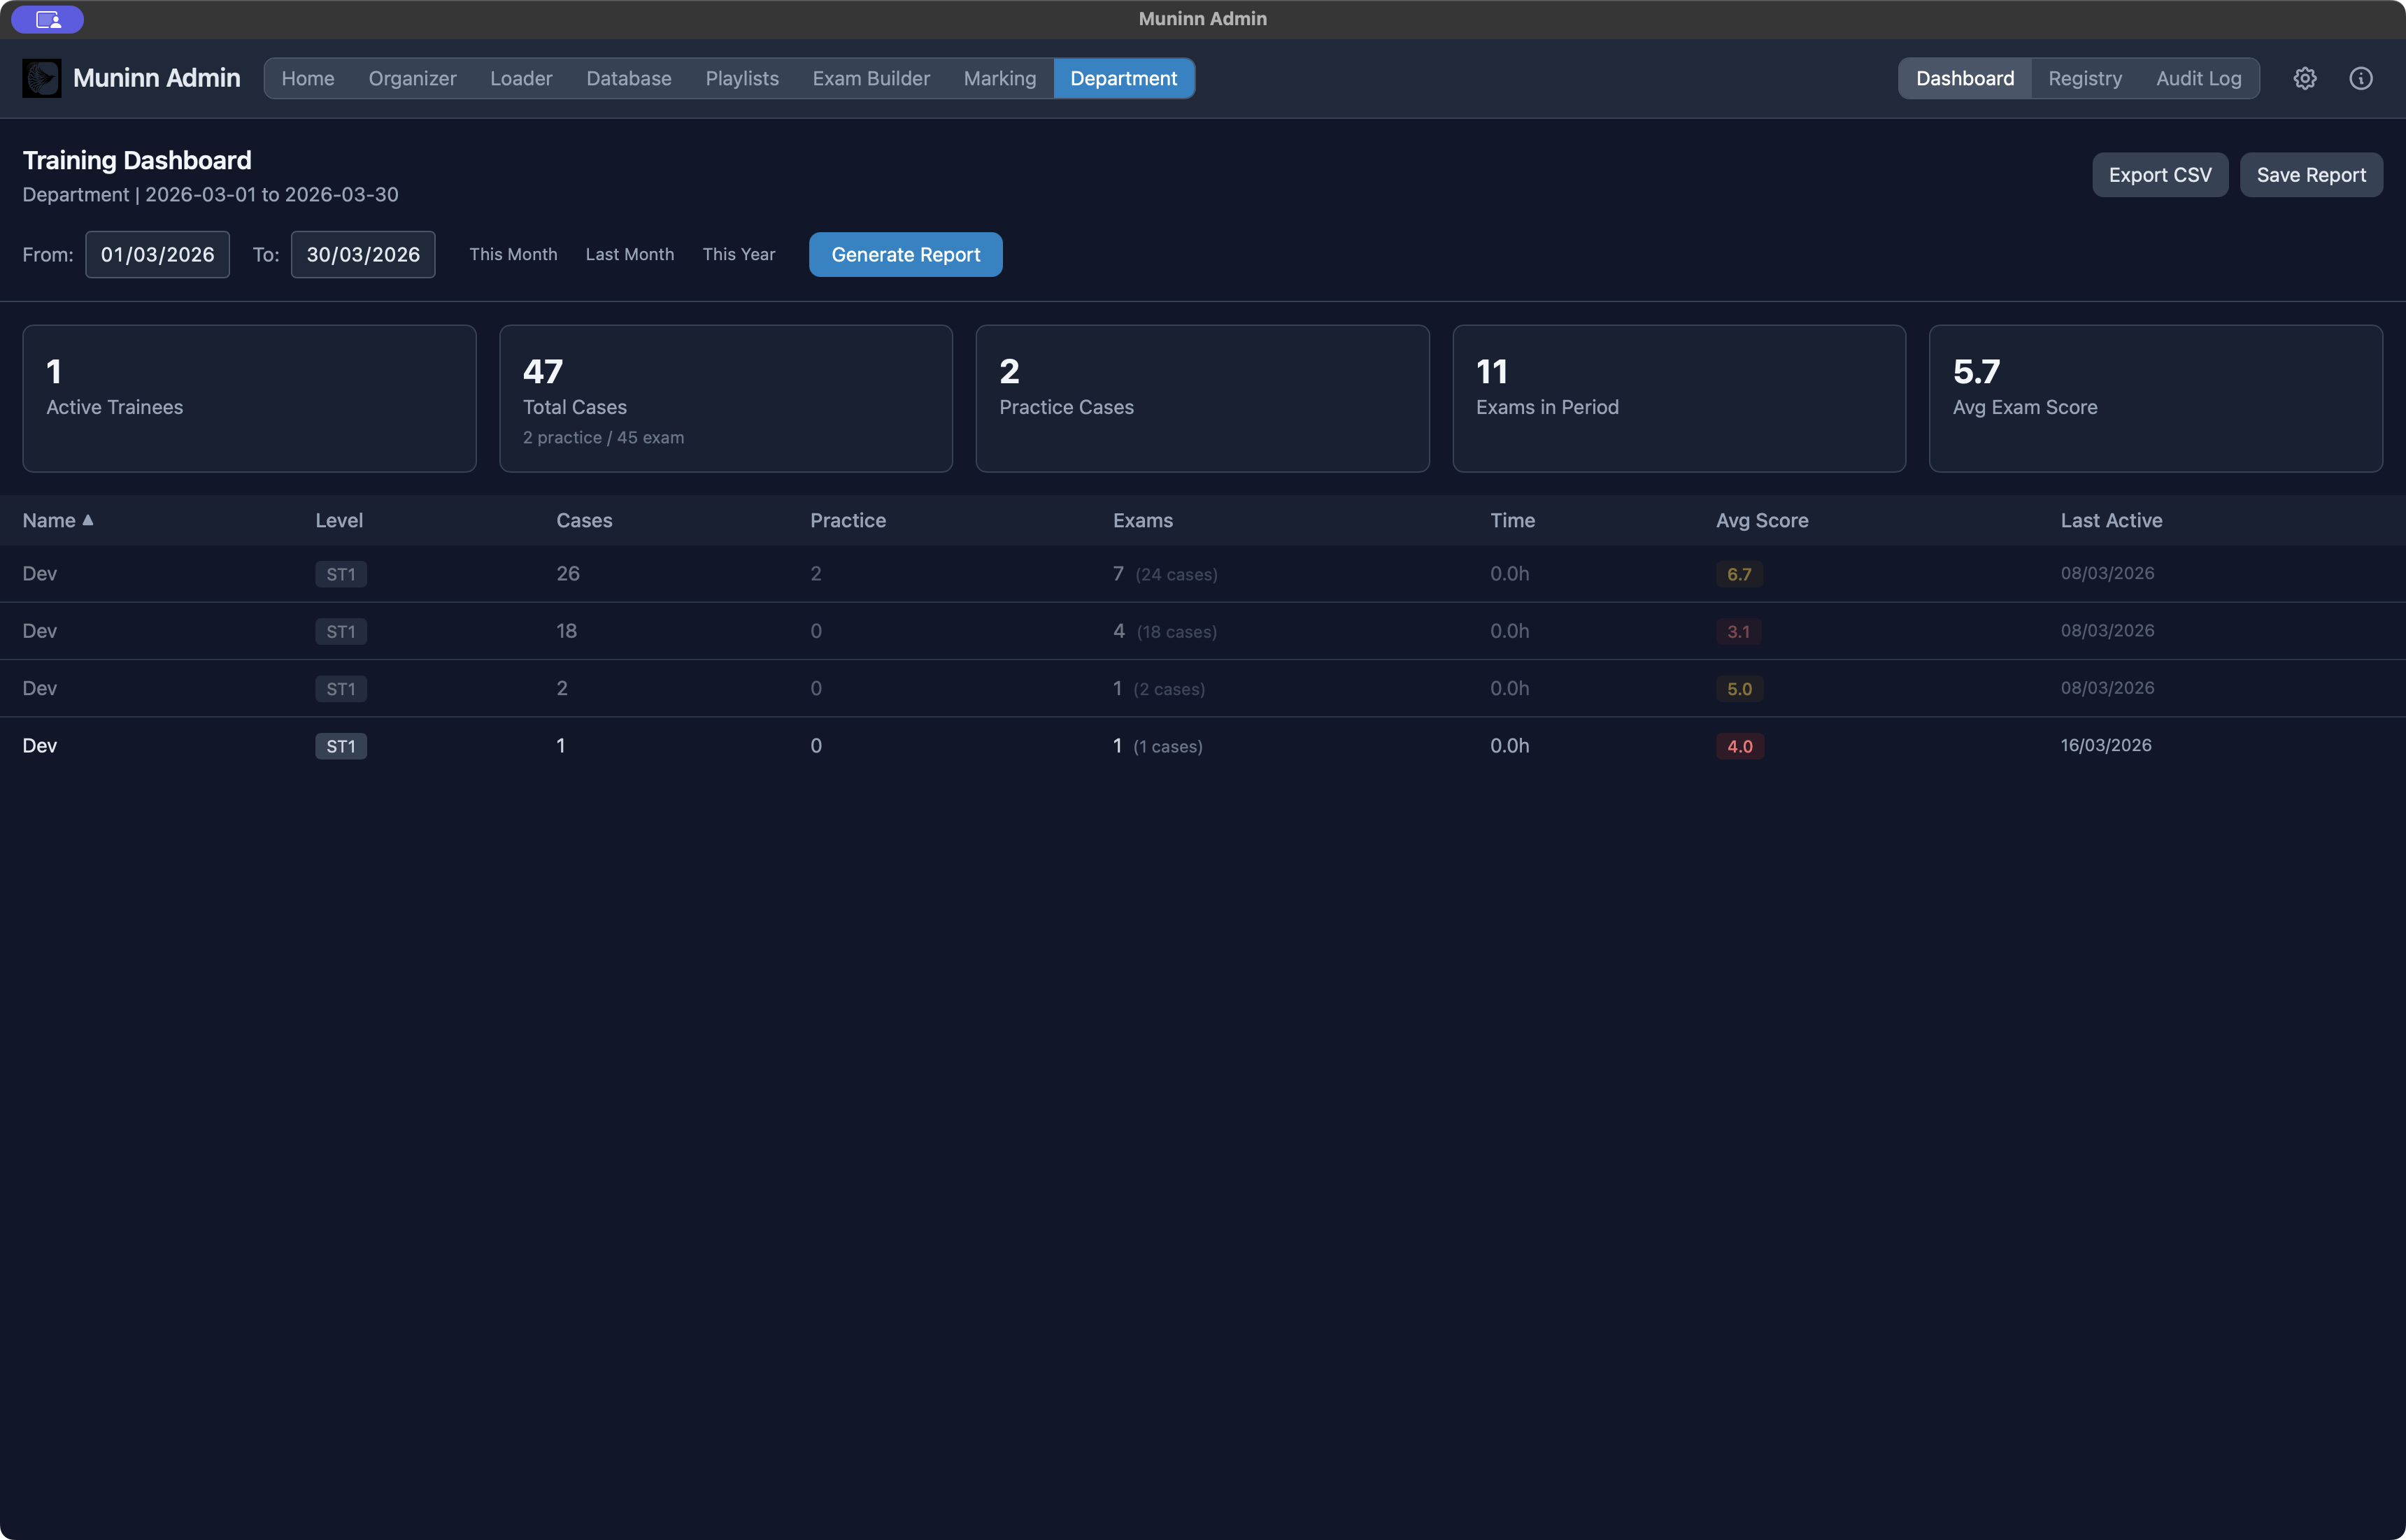Sort by the Level column header
This screenshot has height=1540, width=2406.
(339, 520)
